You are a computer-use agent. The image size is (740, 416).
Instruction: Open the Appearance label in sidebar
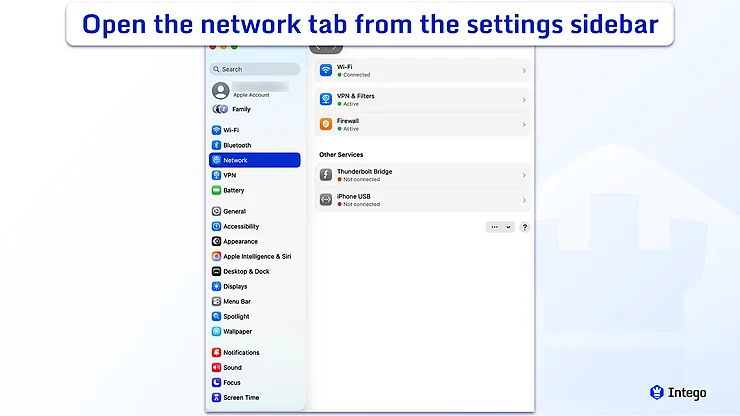point(240,241)
